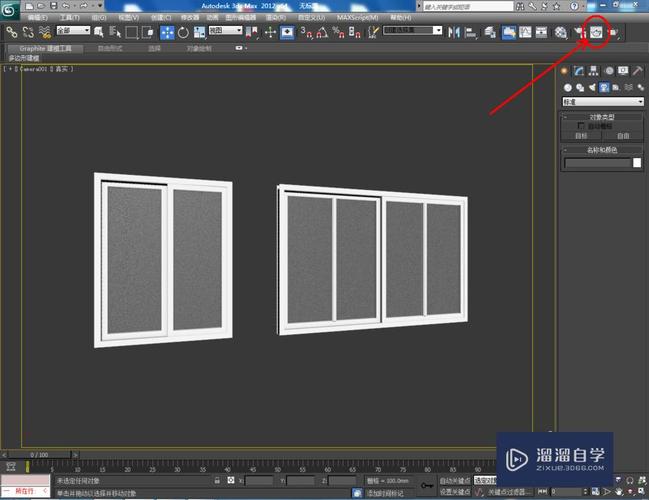
Task: Open the 视图 reference coordinate dropdown
Action: pyautogui.click(x=225, y=31)
